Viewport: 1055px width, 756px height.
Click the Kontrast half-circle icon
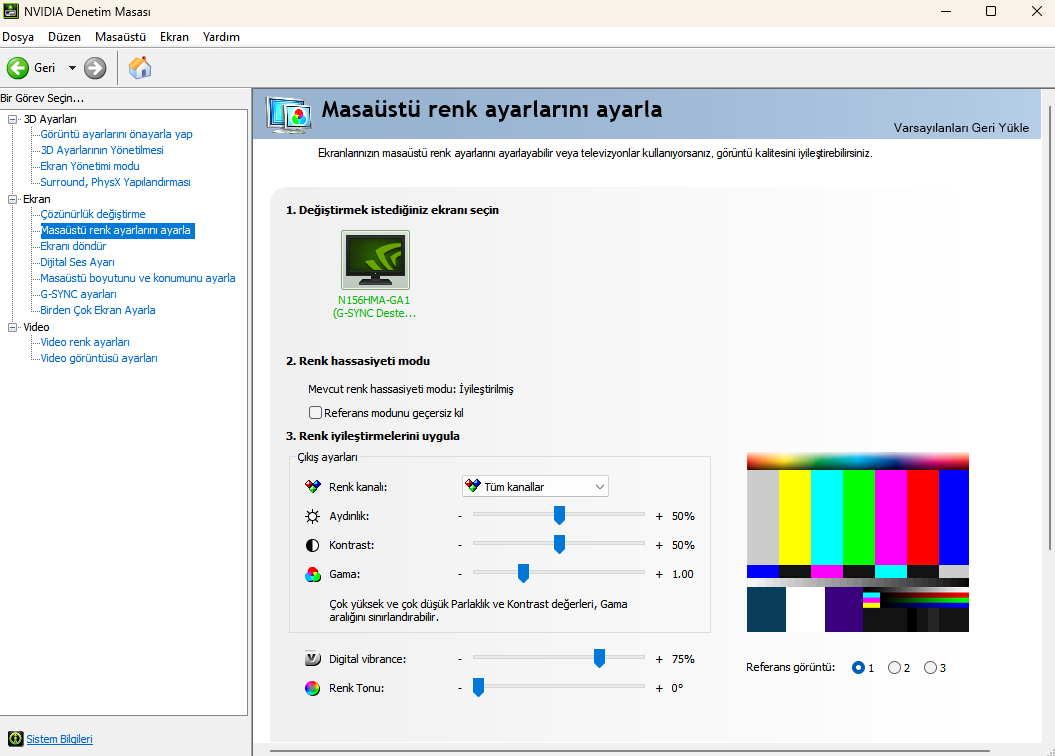tap(312, 545)
